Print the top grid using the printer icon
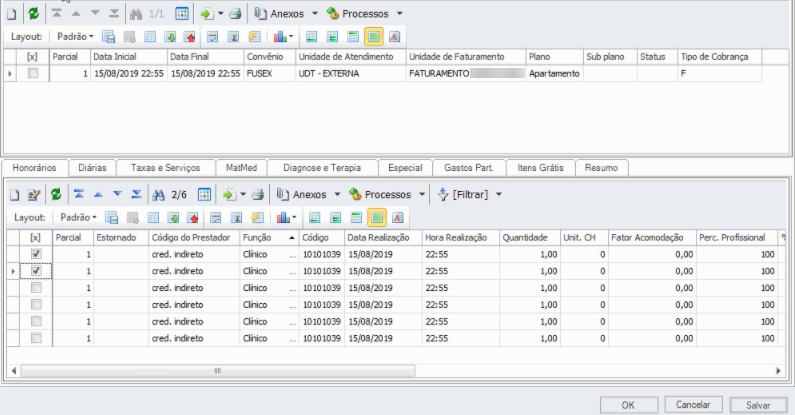This screenshot has width=795, height=415. point(235,14)
